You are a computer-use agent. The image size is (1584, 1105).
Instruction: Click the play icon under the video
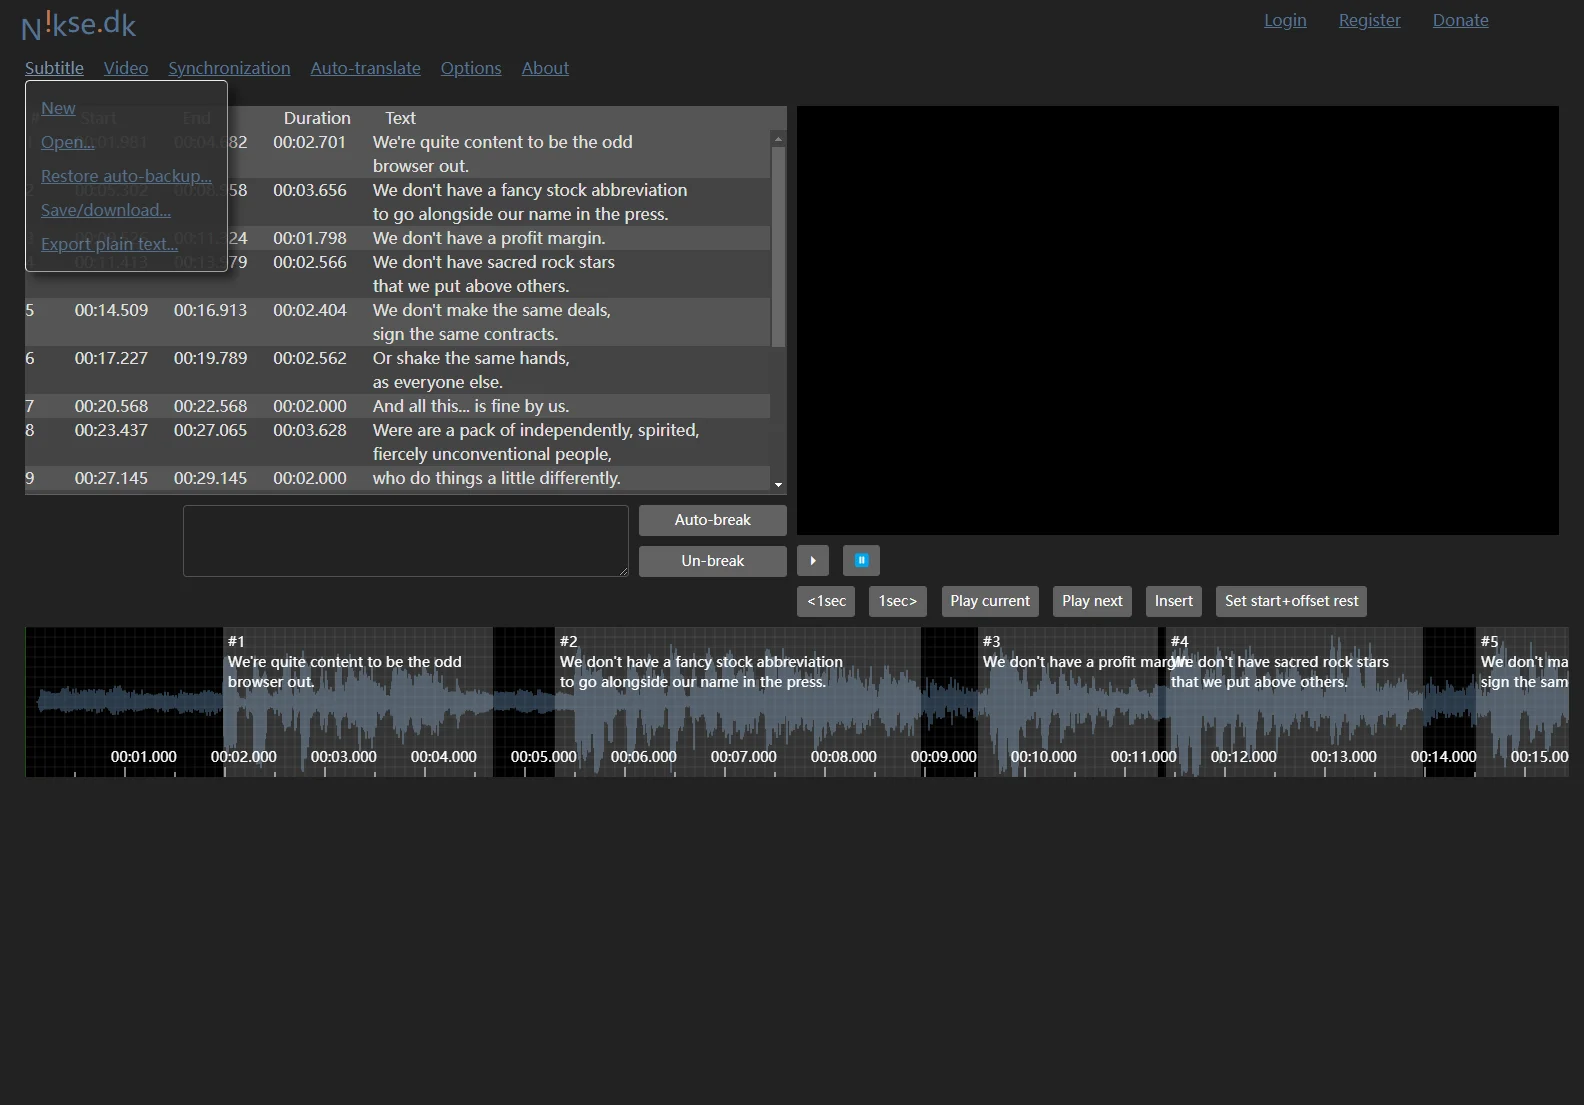pyautogui.click(x=813, y=561)
